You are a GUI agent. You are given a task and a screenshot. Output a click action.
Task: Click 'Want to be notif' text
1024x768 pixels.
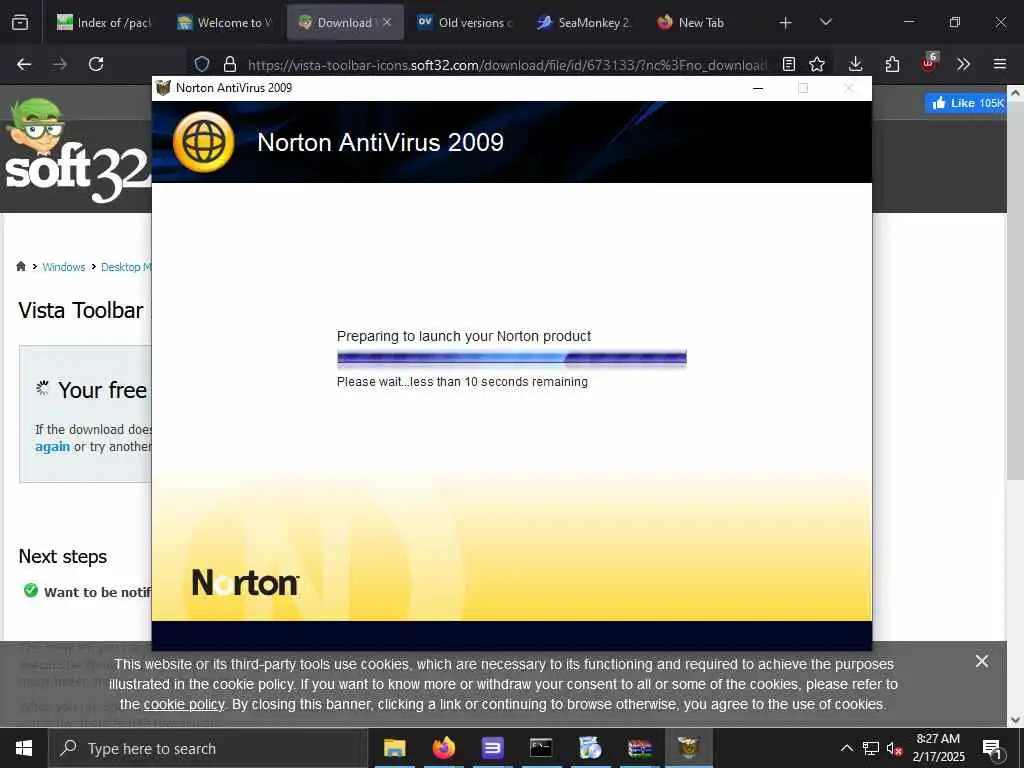coord(97,592)
